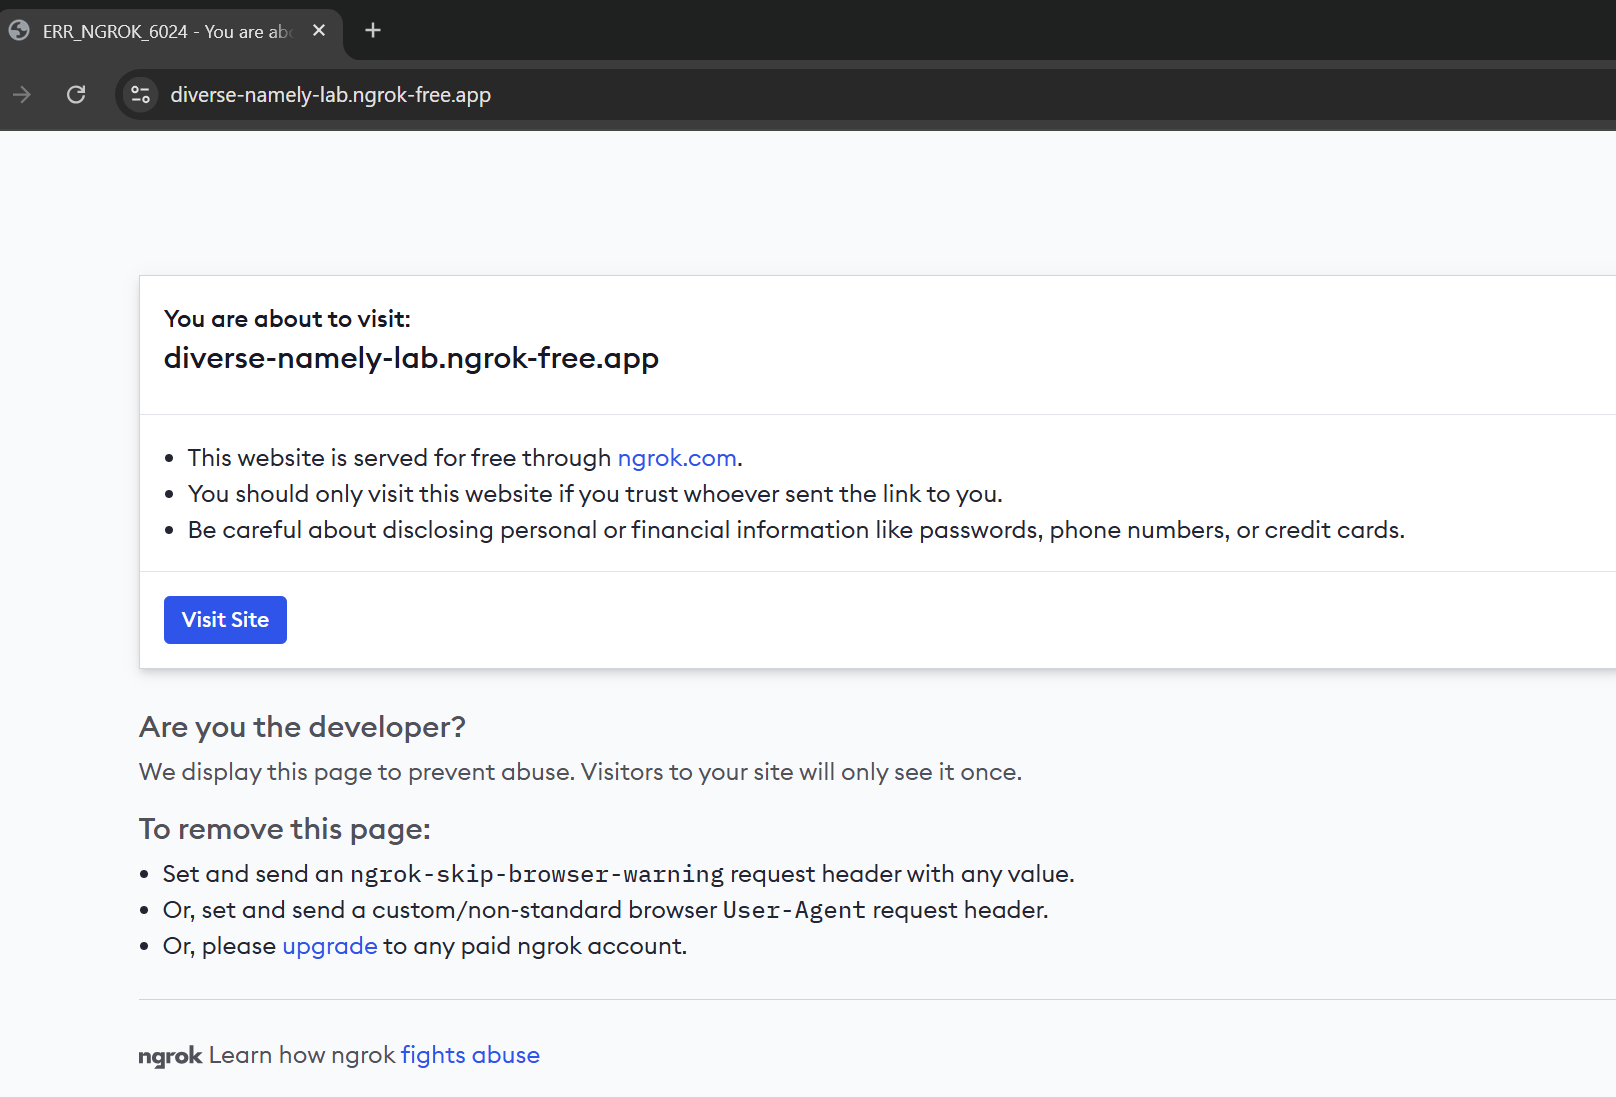Viewport: 1616px width, 1097px height.
Task: Click the 'To remove this page:' heading
Action: (x=285, y=829)
